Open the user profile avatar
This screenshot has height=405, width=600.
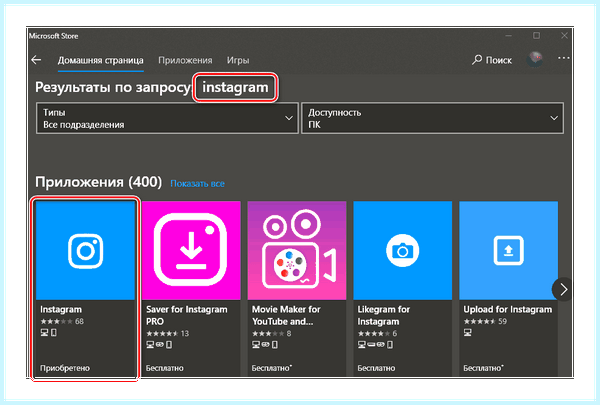click(x=535, y=59)
